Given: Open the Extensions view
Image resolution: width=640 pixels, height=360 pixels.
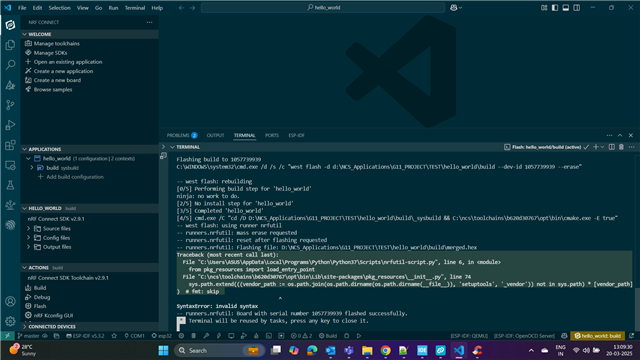Looking at the screenshot, I should pyautogui.click(x=10, y=145).
